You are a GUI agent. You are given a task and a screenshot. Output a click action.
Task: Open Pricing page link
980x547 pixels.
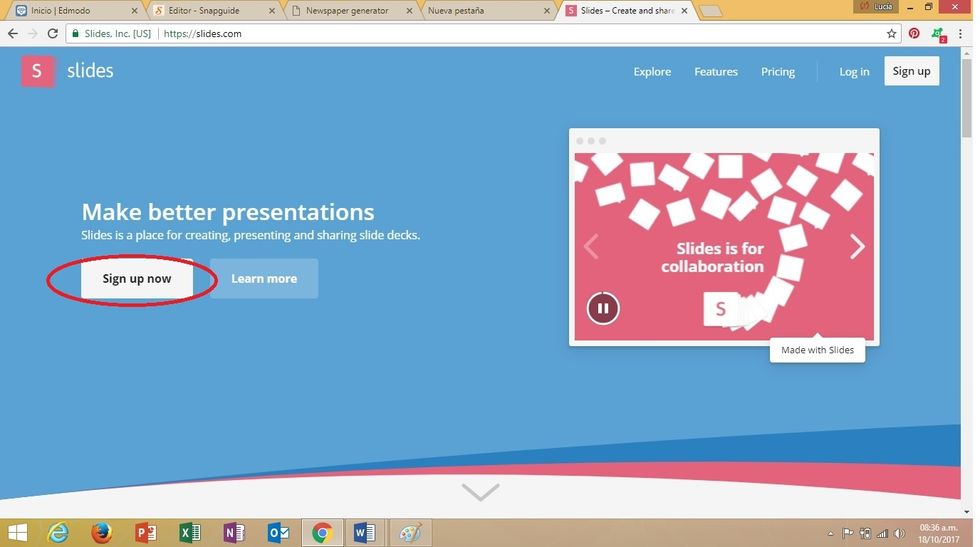click(x=778, y=71)
